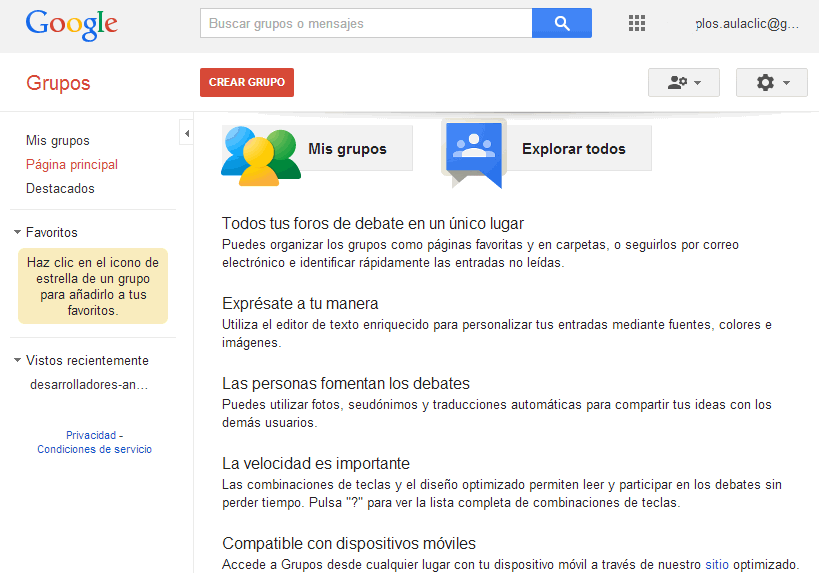
Task: Open the member settings people dropdown
Action: tap(684, 83)
